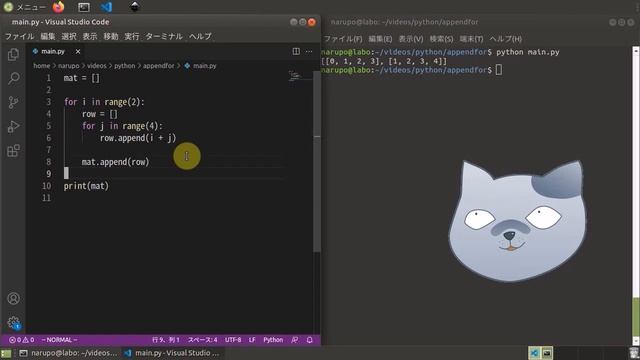Screen dimensions: 640x360
Task: Click the terminal tray icon
Action: tap(547, 353)
